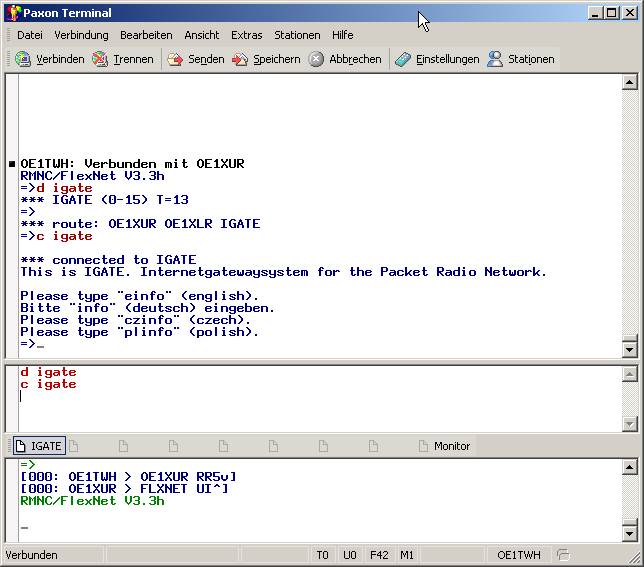The height and width of the screenshot is (567, 644).
Task: Click line "OE1TWH: Verbunden mit OE1XUR"
Action: coord(132,164)
